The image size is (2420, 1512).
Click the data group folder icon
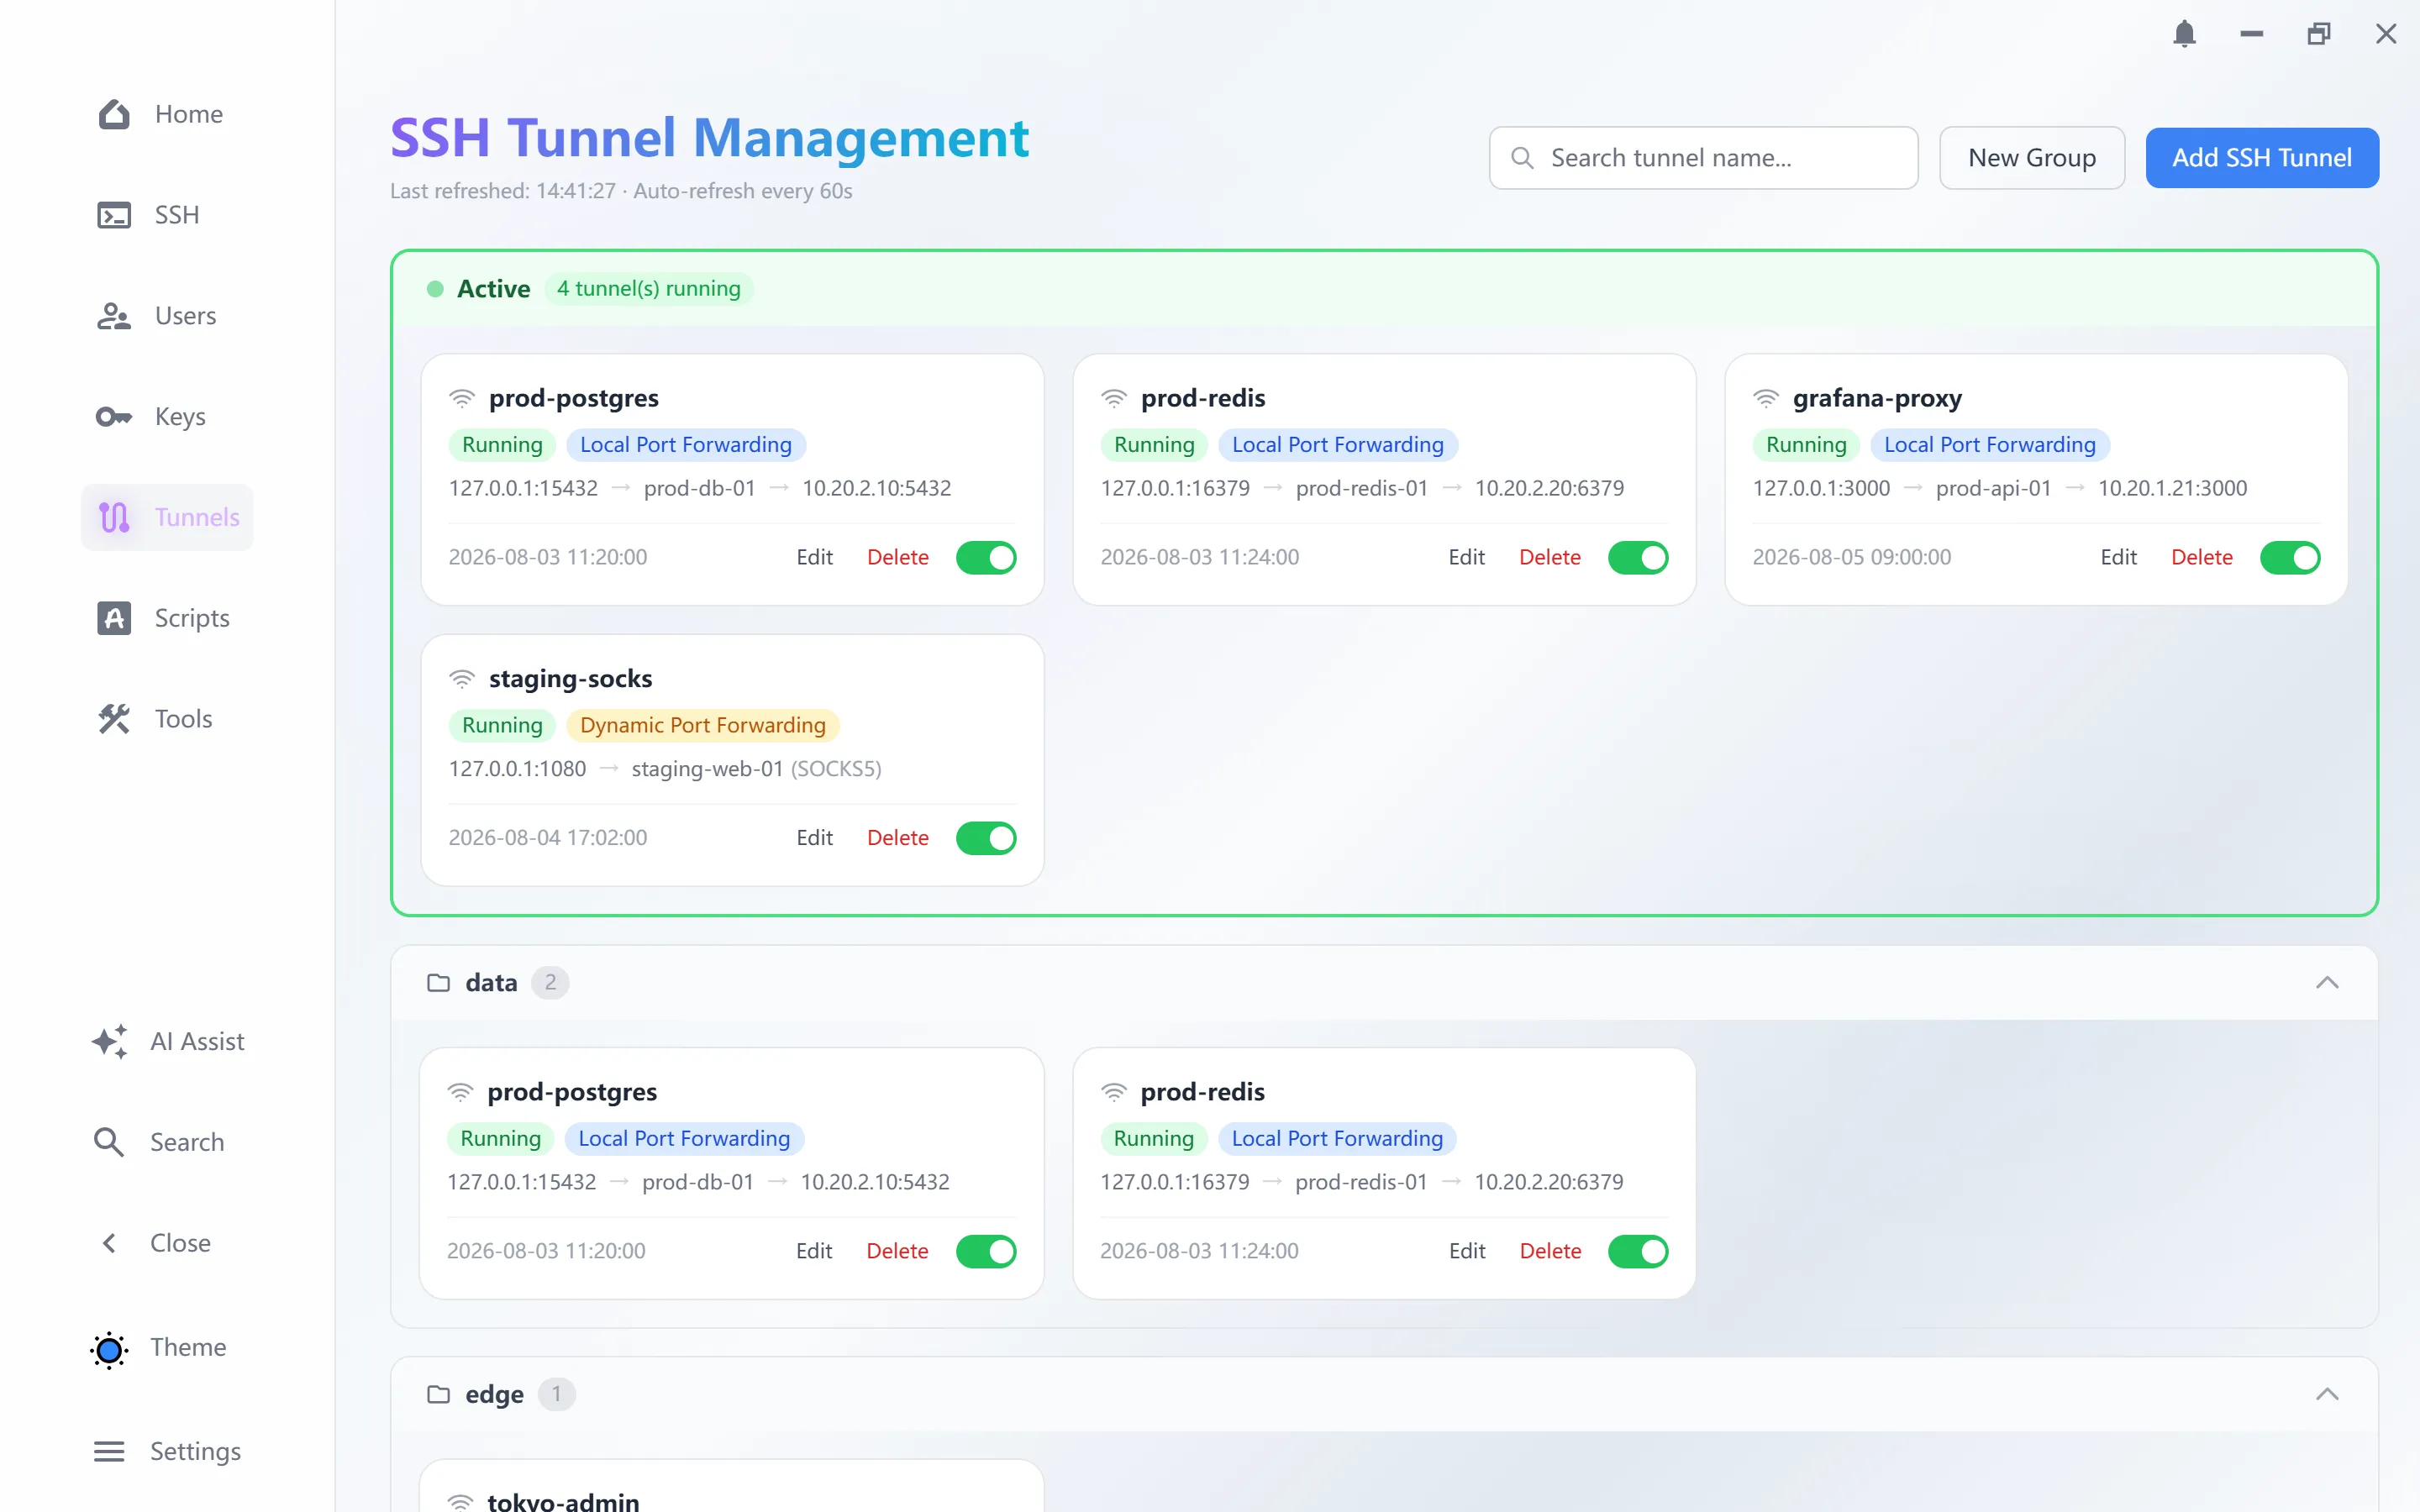pos(438,983)
